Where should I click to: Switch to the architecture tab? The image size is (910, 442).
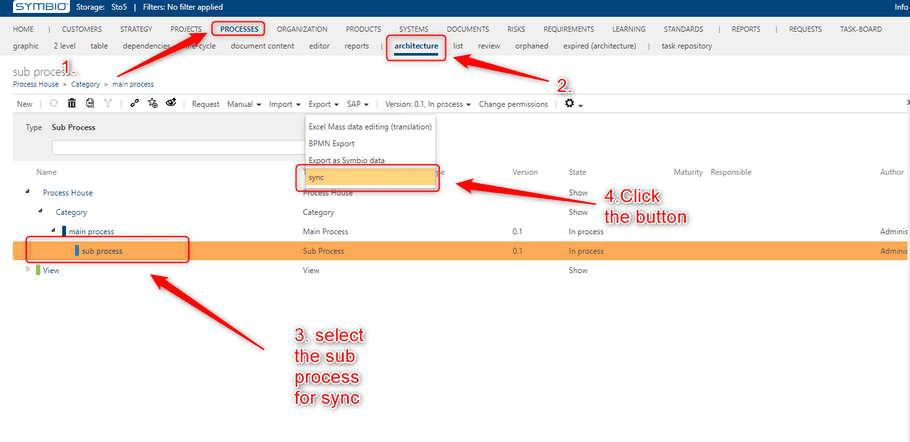click(x=416, y=46)
